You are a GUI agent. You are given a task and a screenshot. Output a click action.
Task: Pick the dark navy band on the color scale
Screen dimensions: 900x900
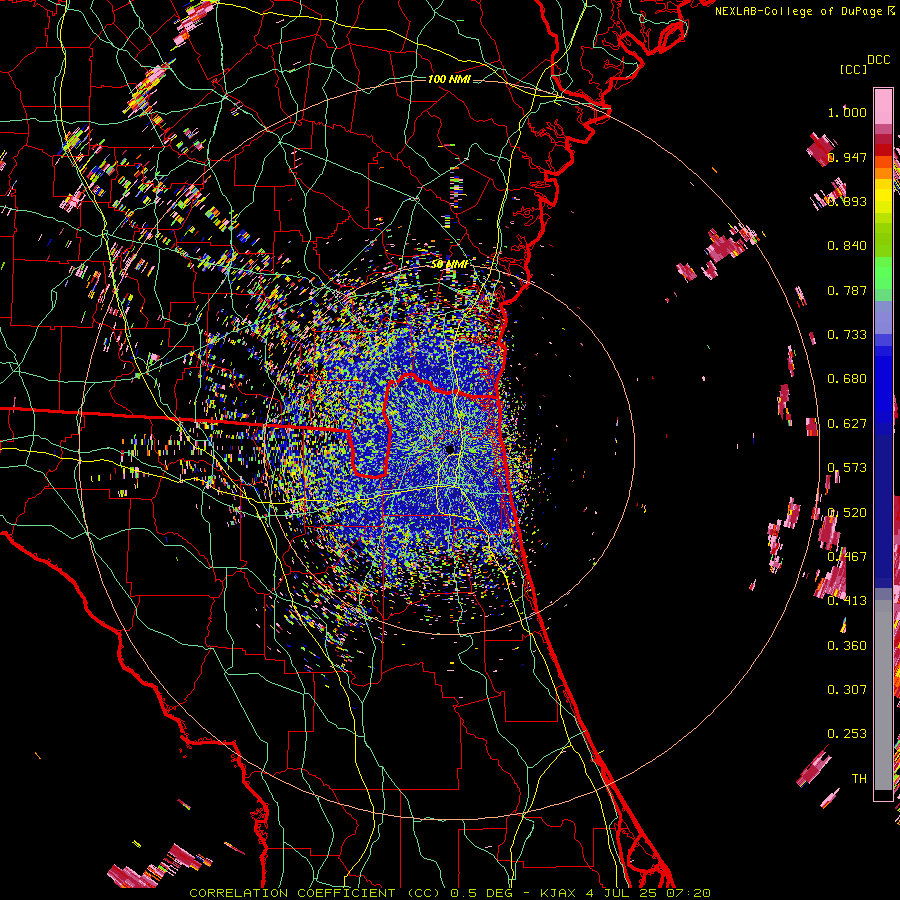(883, 505)
